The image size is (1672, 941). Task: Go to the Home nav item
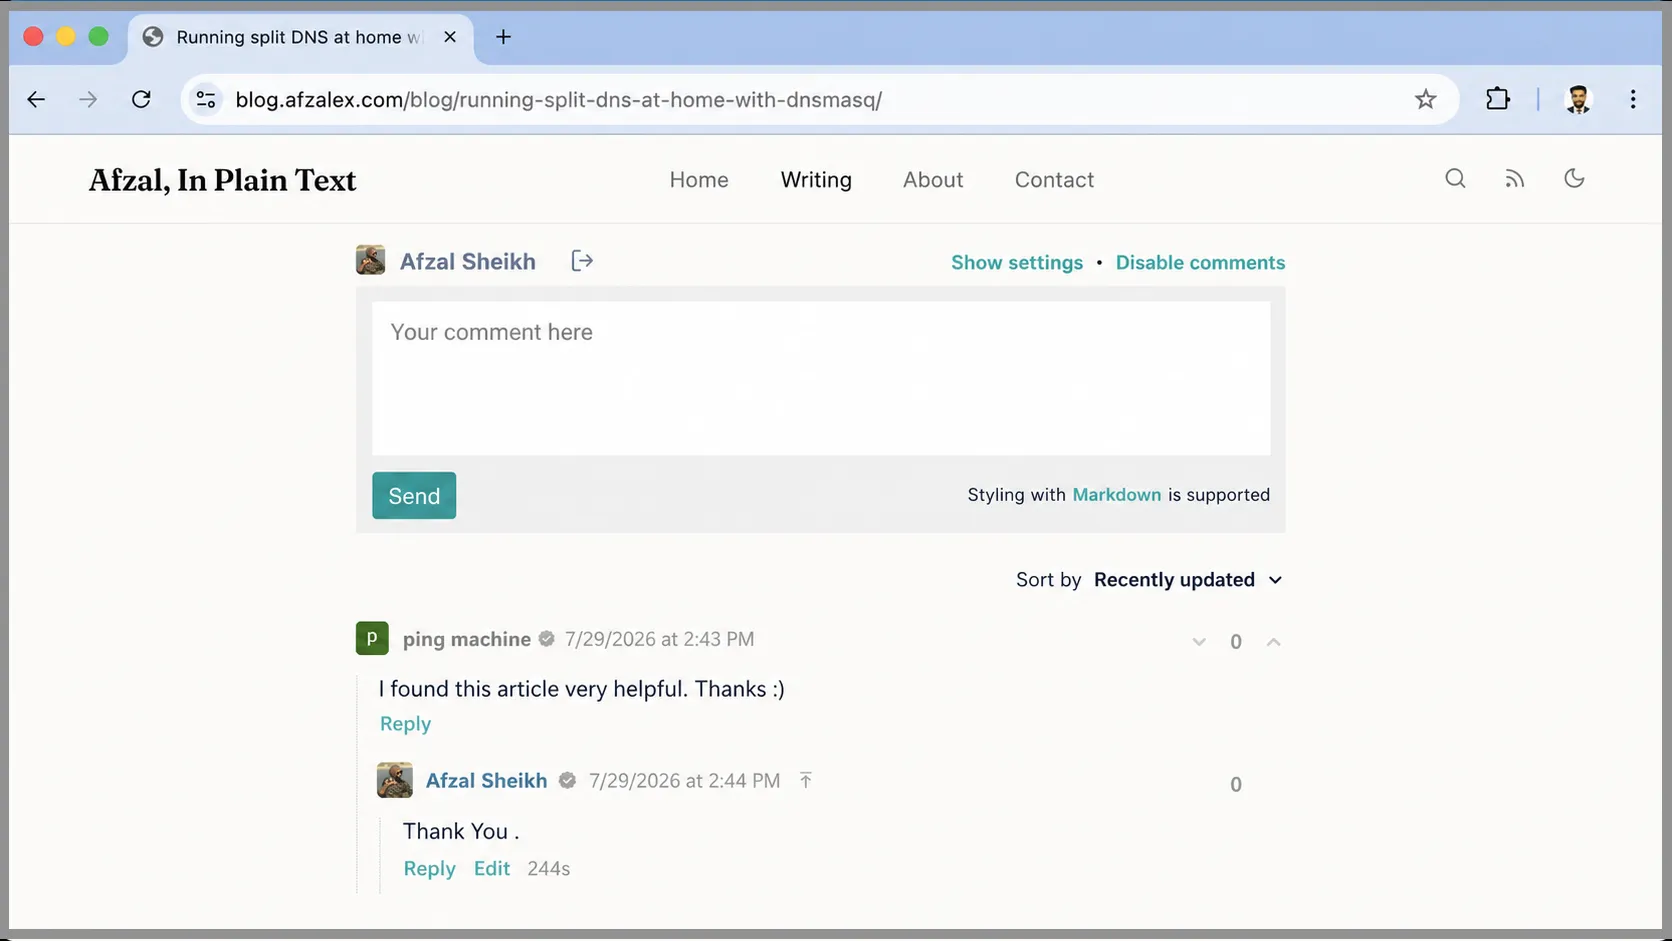(699, 180)
